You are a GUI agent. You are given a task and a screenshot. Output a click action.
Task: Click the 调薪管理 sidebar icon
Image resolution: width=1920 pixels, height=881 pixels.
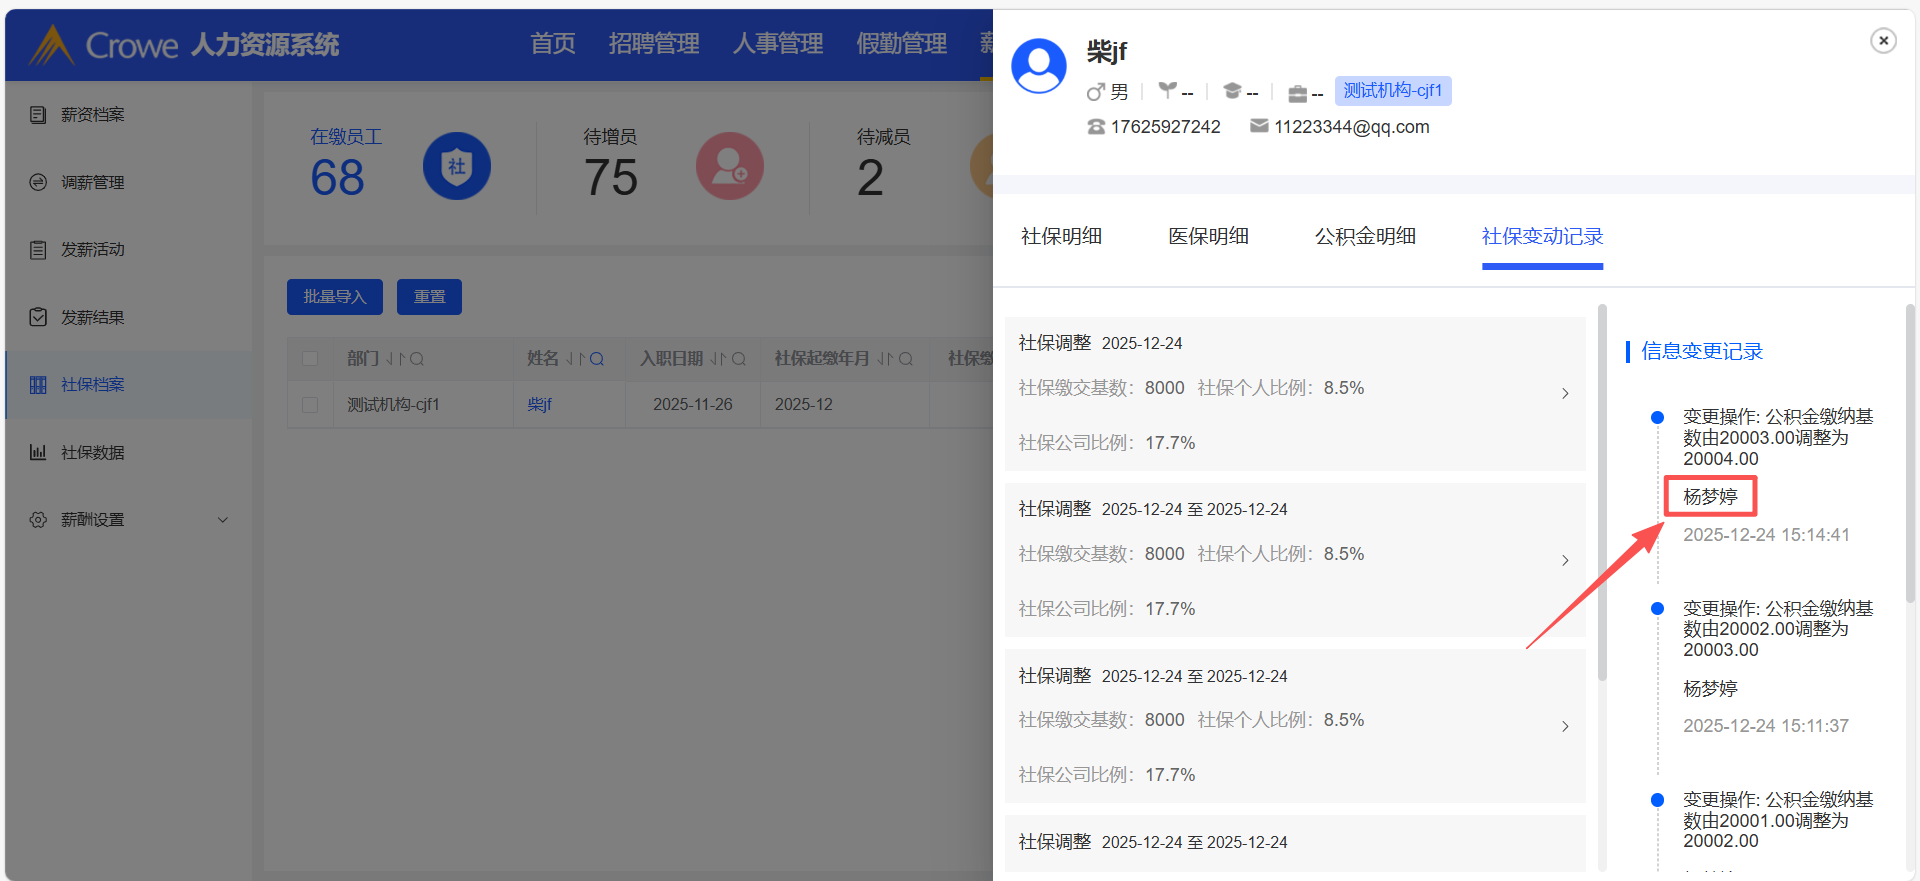(x=38, y=182)
